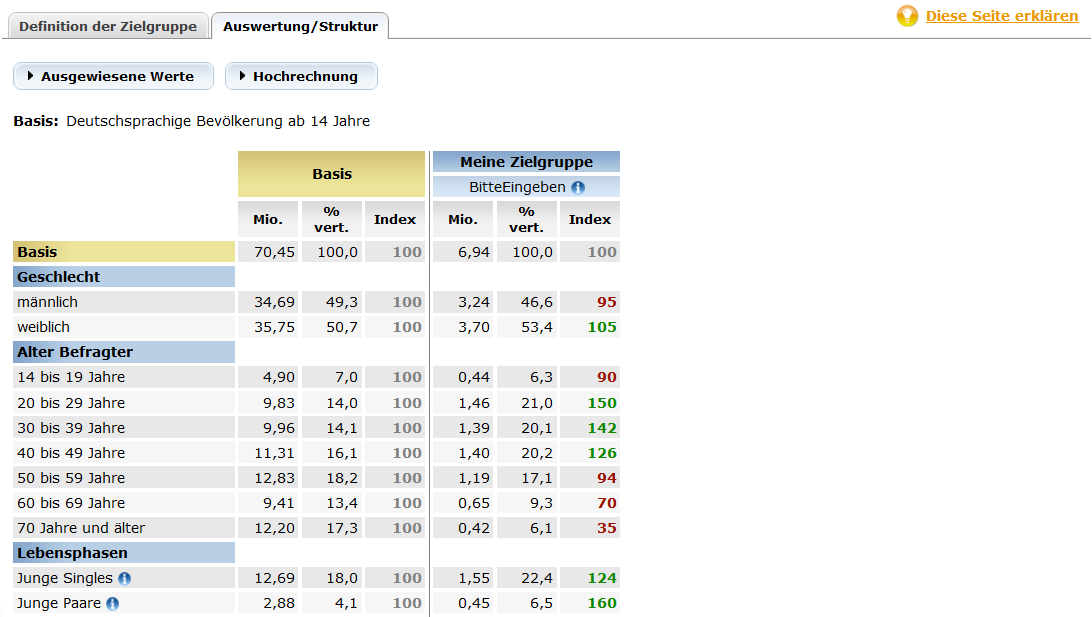Expand the Hochrechnung dropdown
The image size is (1092, 617).
click(x=301, y=76)
